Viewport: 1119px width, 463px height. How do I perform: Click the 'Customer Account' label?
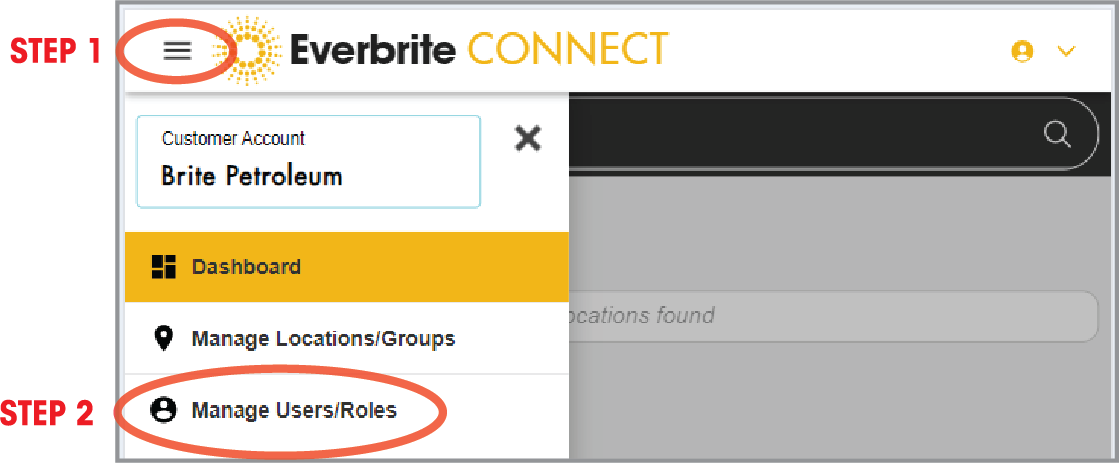point(233,139)
